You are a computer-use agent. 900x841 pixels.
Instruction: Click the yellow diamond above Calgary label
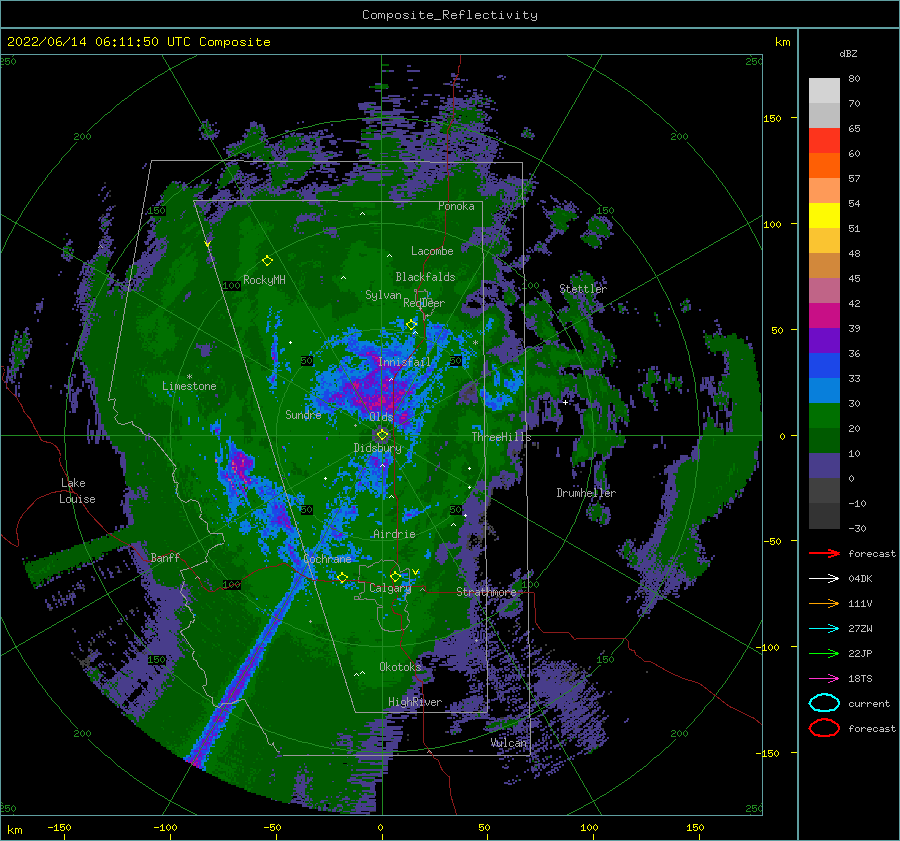395,576
